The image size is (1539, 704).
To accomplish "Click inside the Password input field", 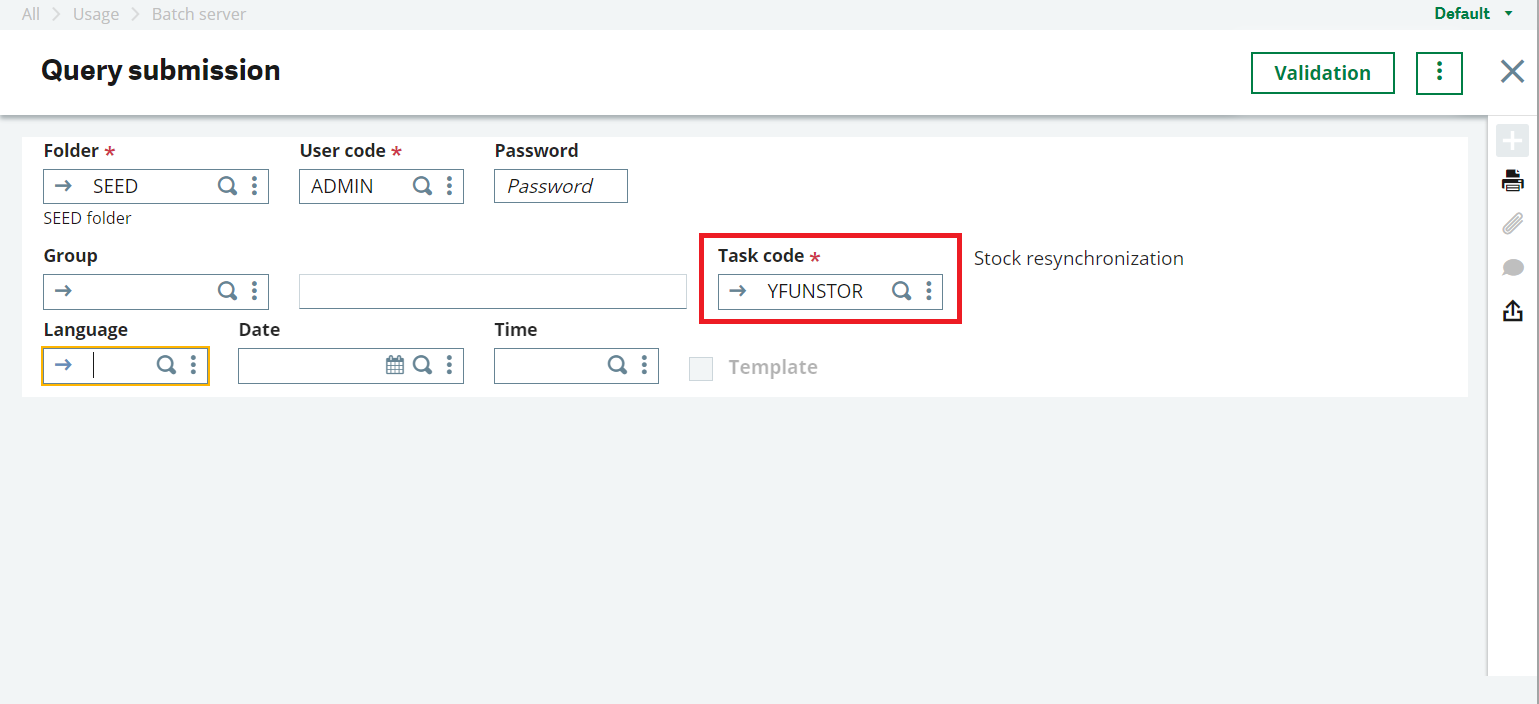I will (x=560, y=186).
